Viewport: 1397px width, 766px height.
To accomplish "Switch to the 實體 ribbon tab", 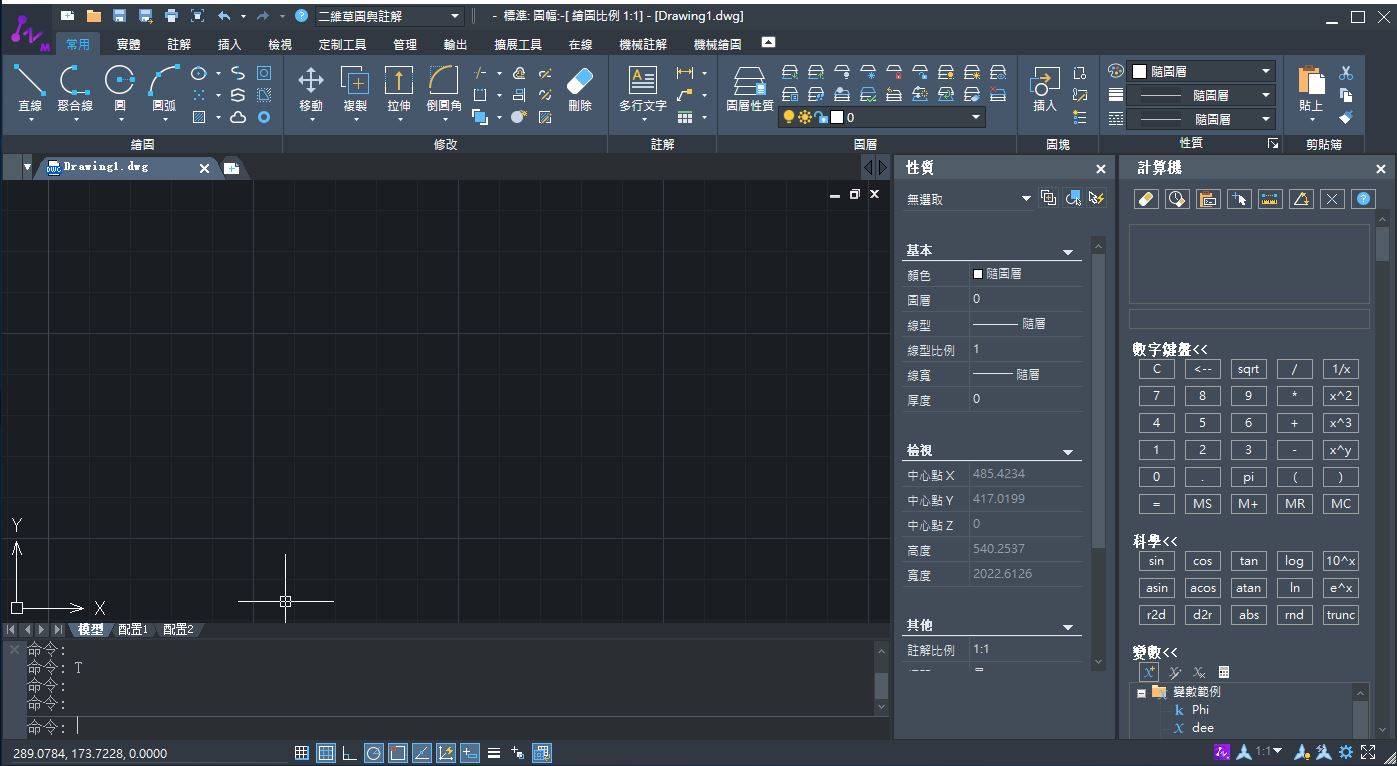I will click(129, 44).
